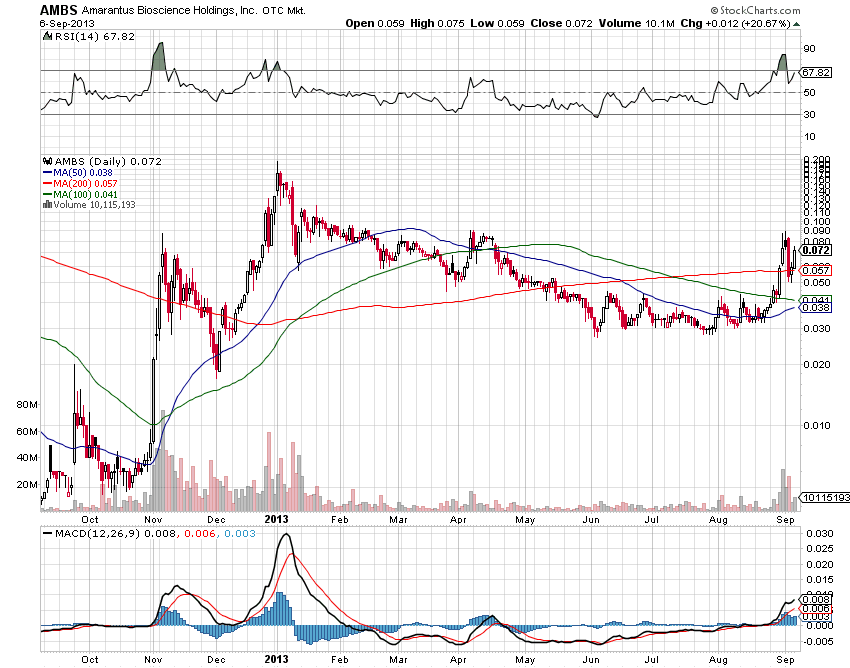Viewport: 850px width, 668px height.
Task: Click the 10 level on RSI axis
Action: click(809, 137)
